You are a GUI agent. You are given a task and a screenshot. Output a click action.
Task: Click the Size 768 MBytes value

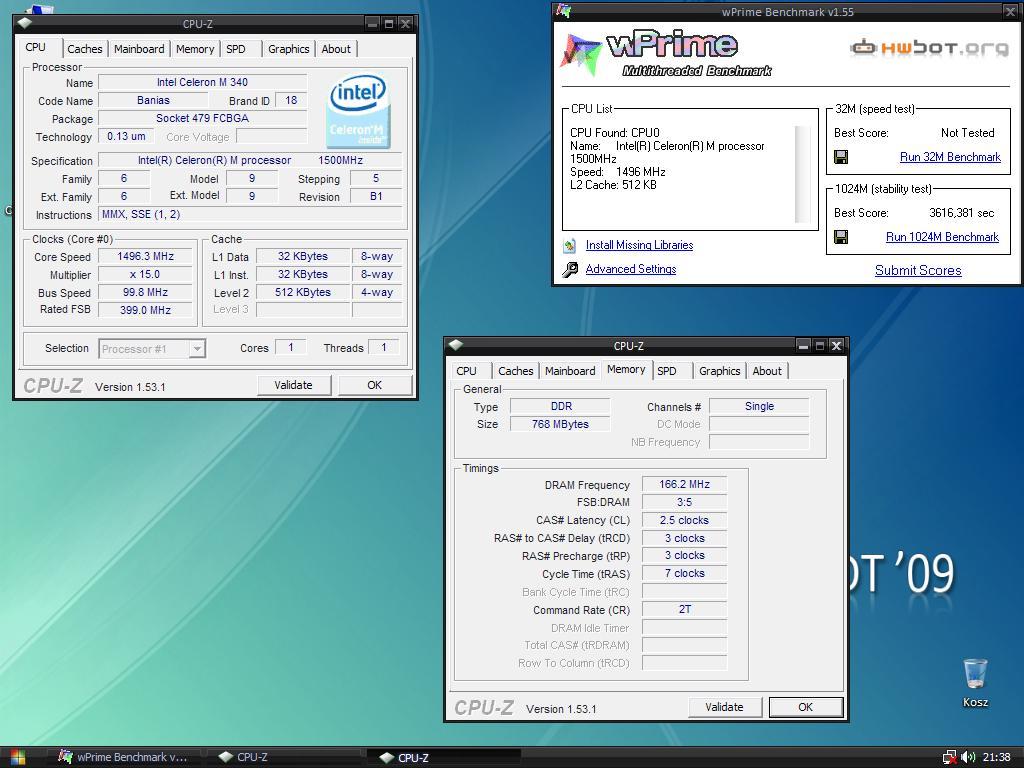(560, 424)
